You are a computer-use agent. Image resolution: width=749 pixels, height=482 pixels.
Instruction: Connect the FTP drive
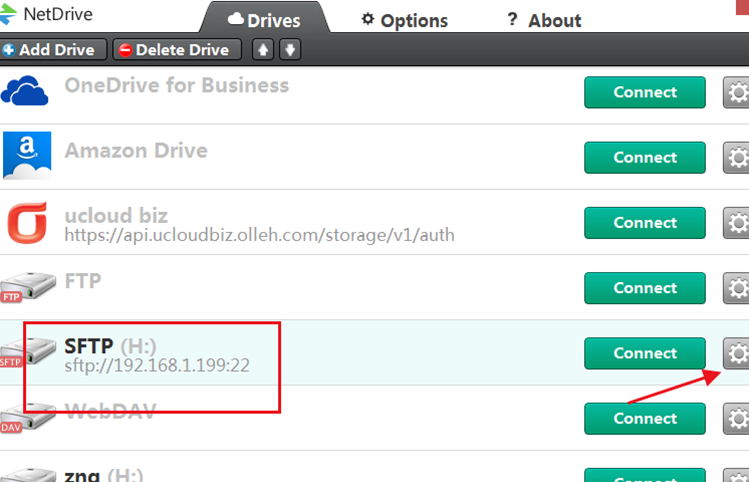(644, 288)
